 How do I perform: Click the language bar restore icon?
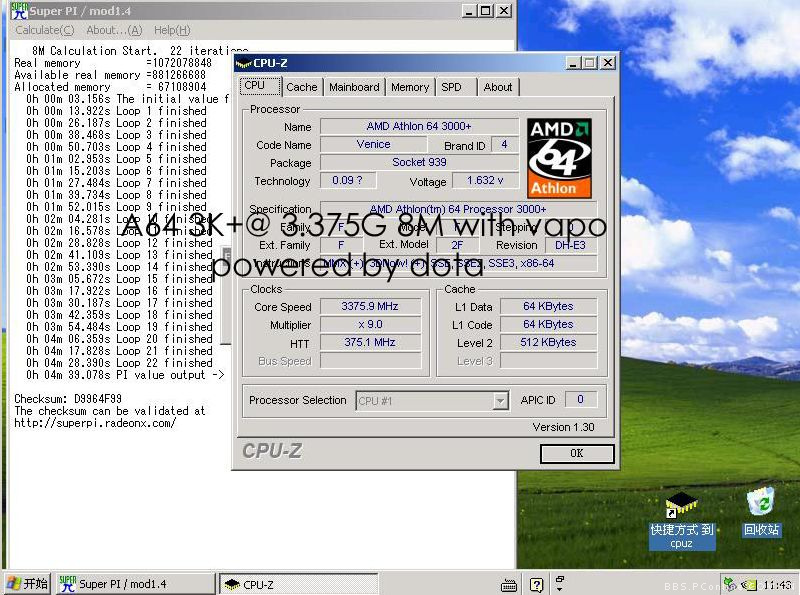560,579
